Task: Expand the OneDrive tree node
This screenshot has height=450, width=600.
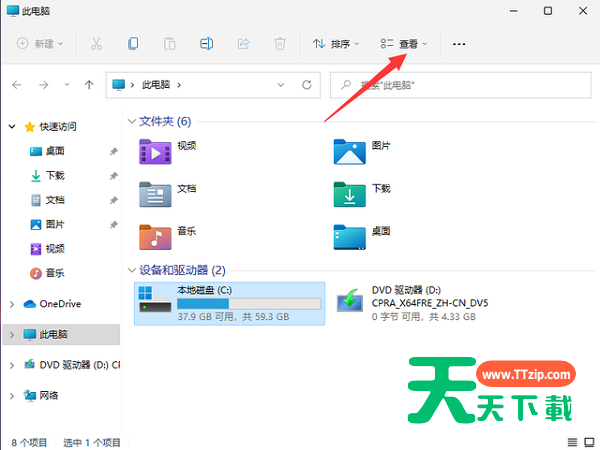Action: pyautogui.click(x=12, y=304)
